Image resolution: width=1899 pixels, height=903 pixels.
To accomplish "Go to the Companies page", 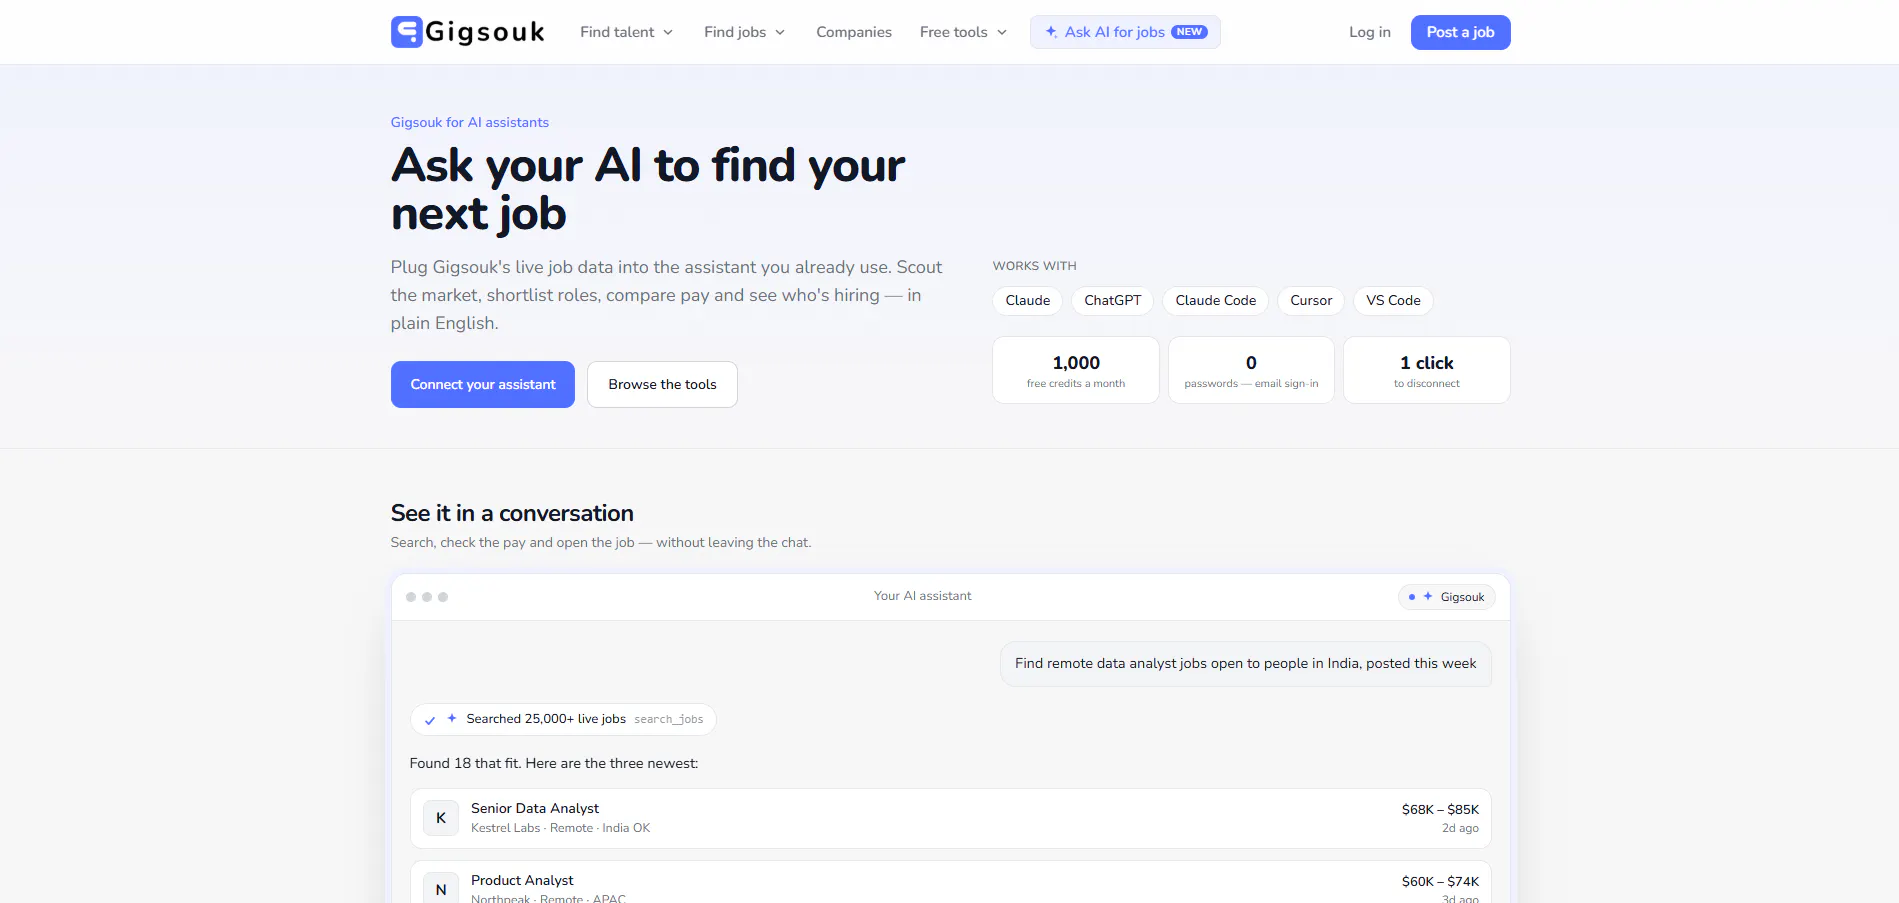I will (x=854, y=32).
